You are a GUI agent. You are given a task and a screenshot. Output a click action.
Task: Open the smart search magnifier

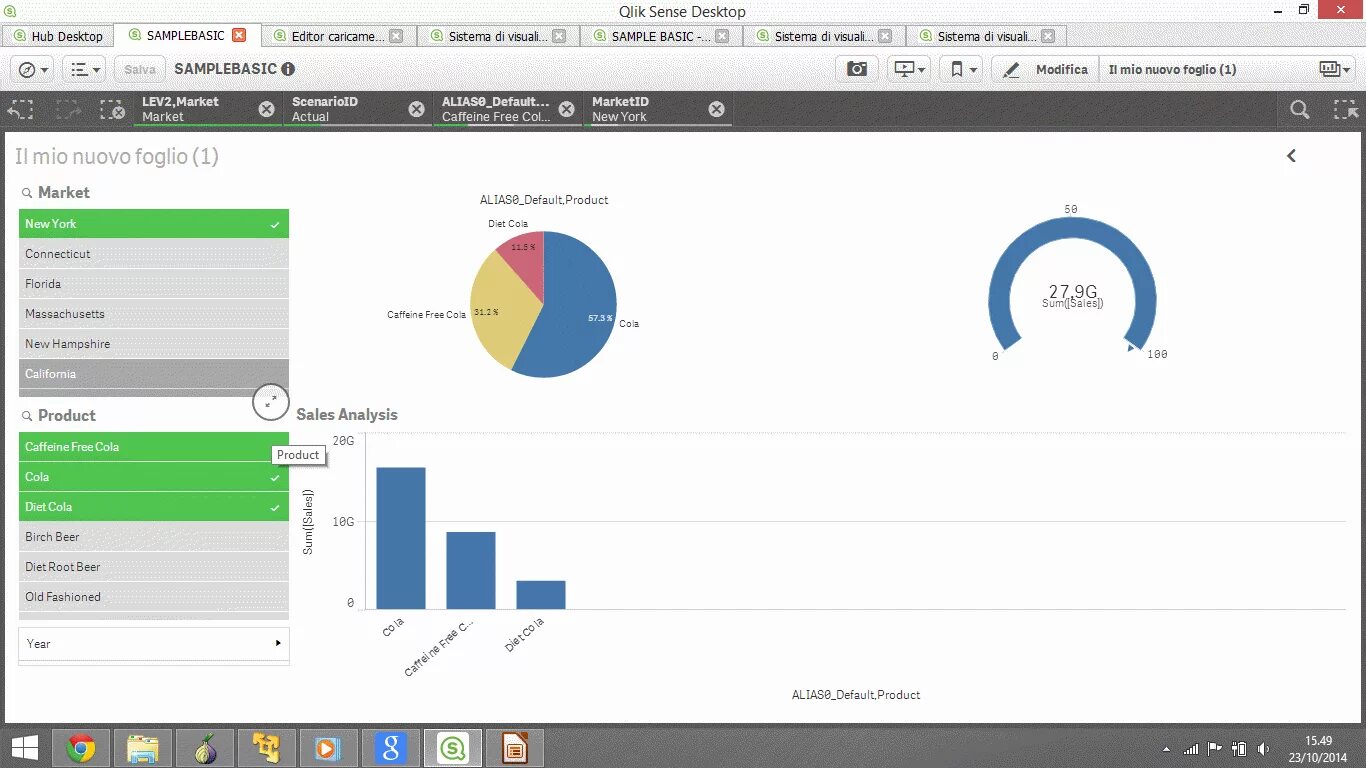(1299, 110)
